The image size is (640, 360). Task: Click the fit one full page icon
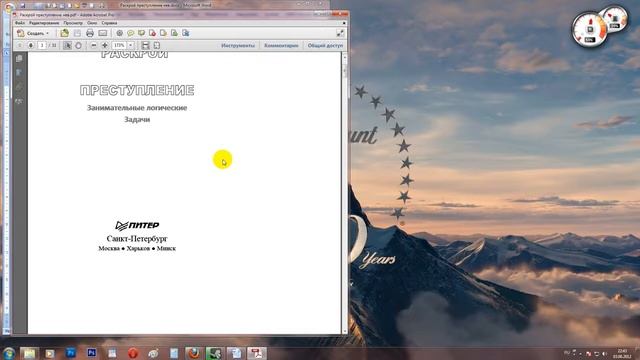pos(157,45)
